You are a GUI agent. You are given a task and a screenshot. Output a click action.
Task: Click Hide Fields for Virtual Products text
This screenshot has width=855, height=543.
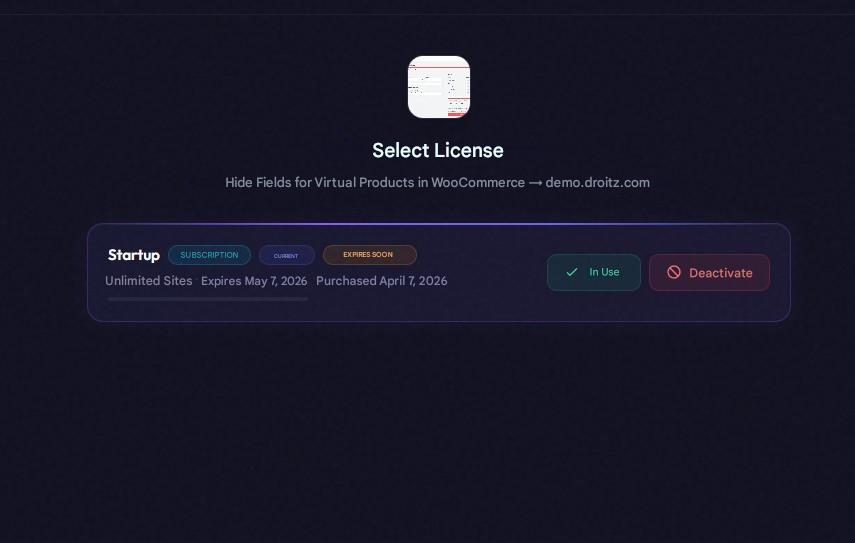pyautogui.click(x=320, y=183)
